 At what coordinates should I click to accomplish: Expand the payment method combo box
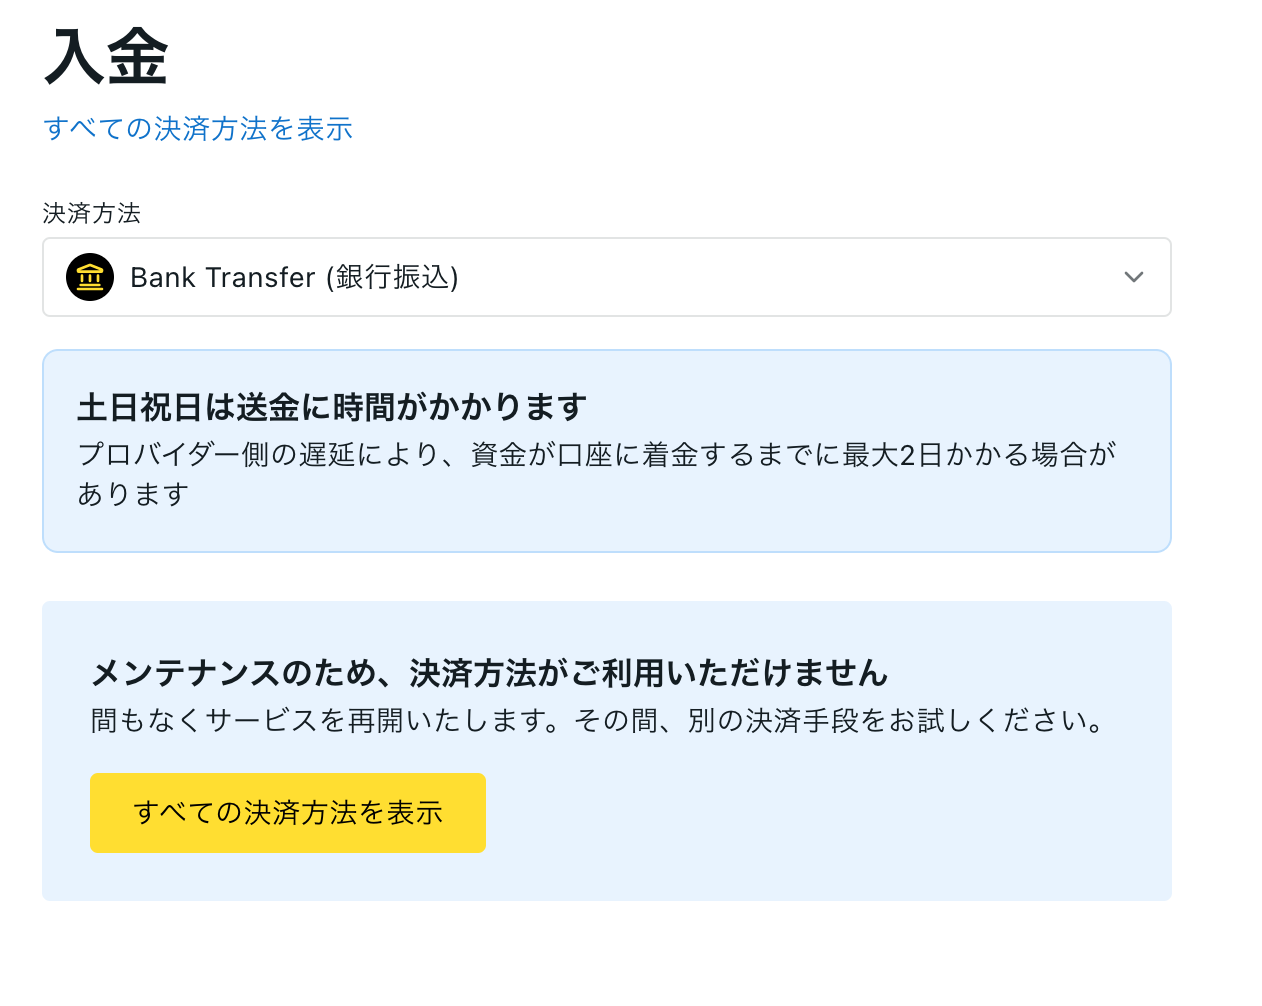(x=607, y=277)
